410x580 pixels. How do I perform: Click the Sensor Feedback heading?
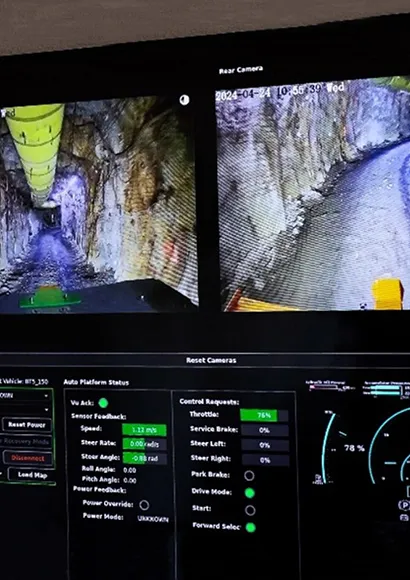click(x=99, y=417)
